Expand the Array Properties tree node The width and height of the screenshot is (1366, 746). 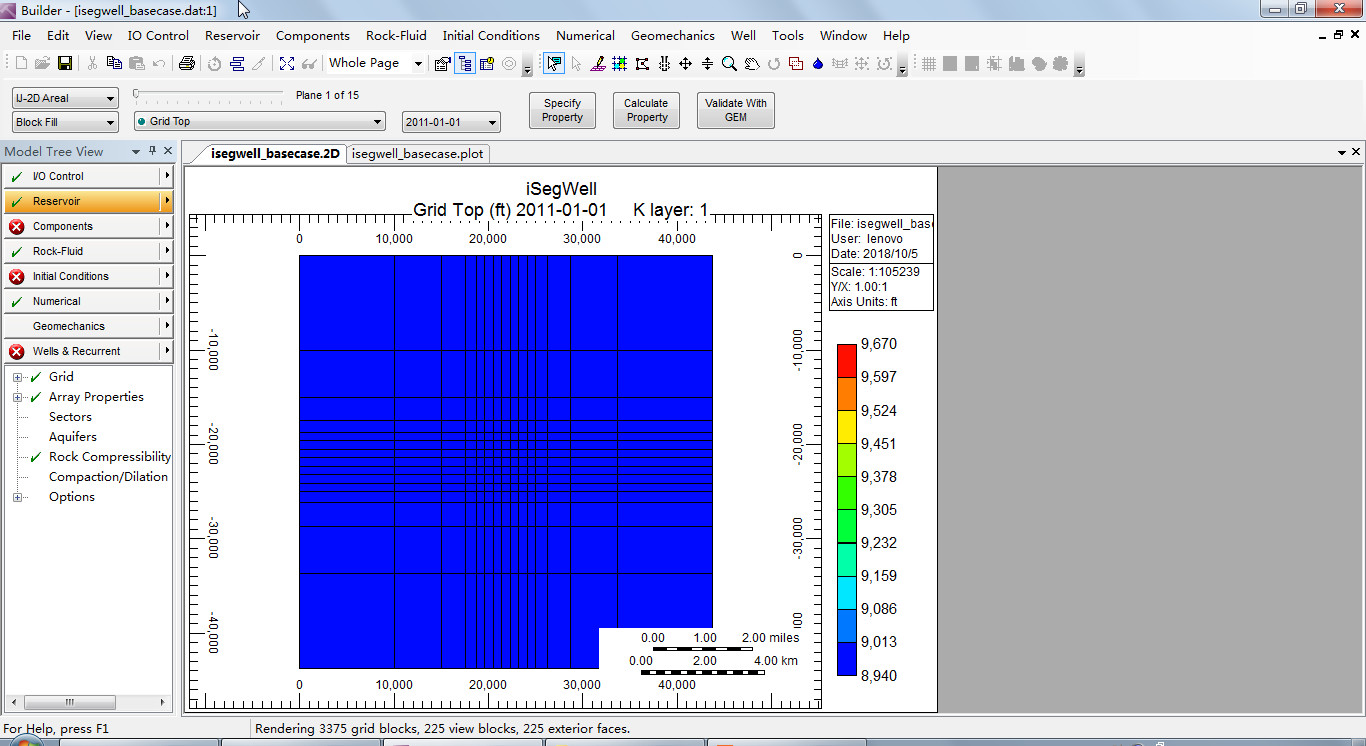click(x=18, y=397)
